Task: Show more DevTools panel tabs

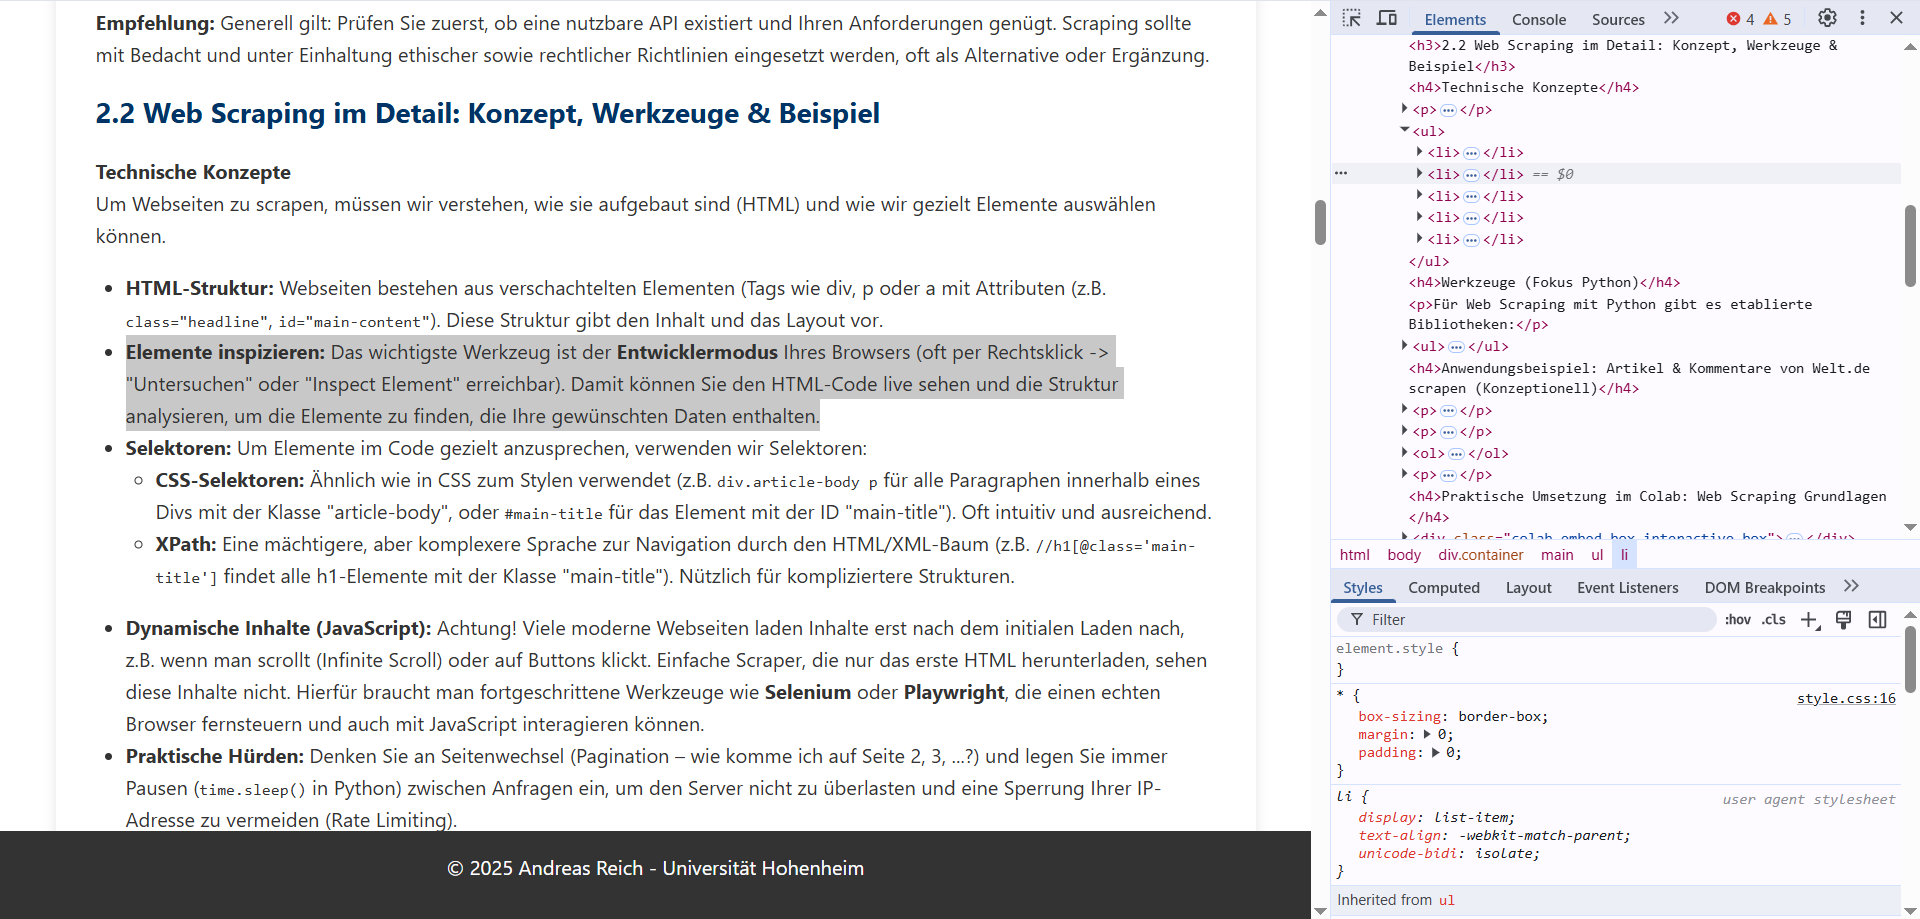Action: pyautogui.click(x=1671, y=18)
